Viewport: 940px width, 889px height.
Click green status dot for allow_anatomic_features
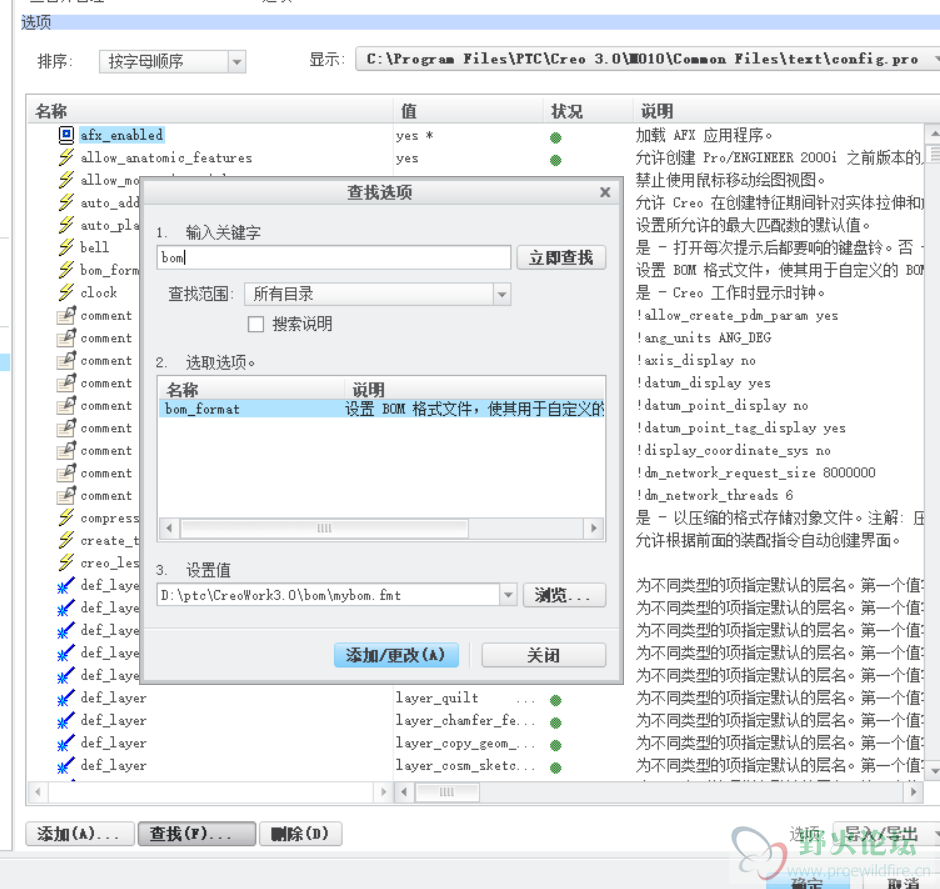pyautogui.click(x=556, y=160)
